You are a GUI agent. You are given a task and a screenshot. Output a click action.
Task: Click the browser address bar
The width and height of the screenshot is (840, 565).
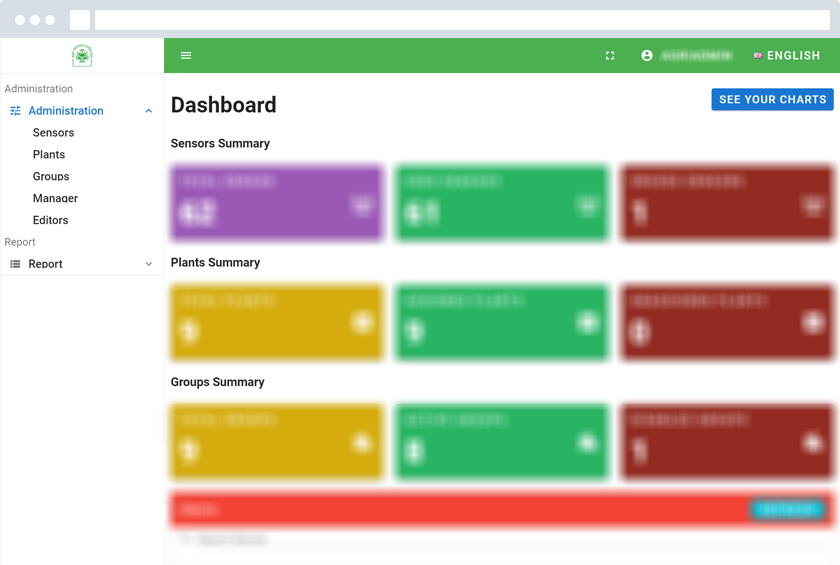(x=462, y=20)
